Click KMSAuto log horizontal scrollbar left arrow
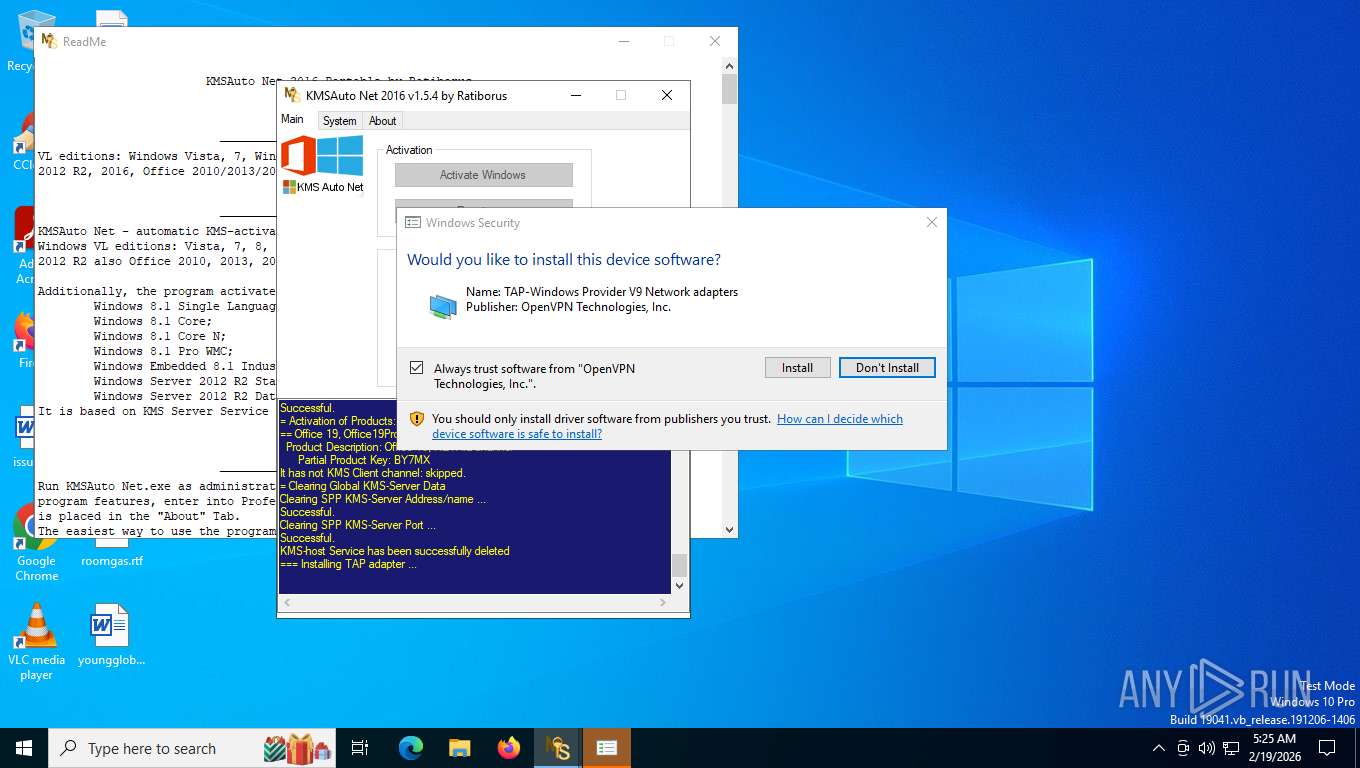The height and width of the screenshot is (768, 1360). [x=286, y=603]
